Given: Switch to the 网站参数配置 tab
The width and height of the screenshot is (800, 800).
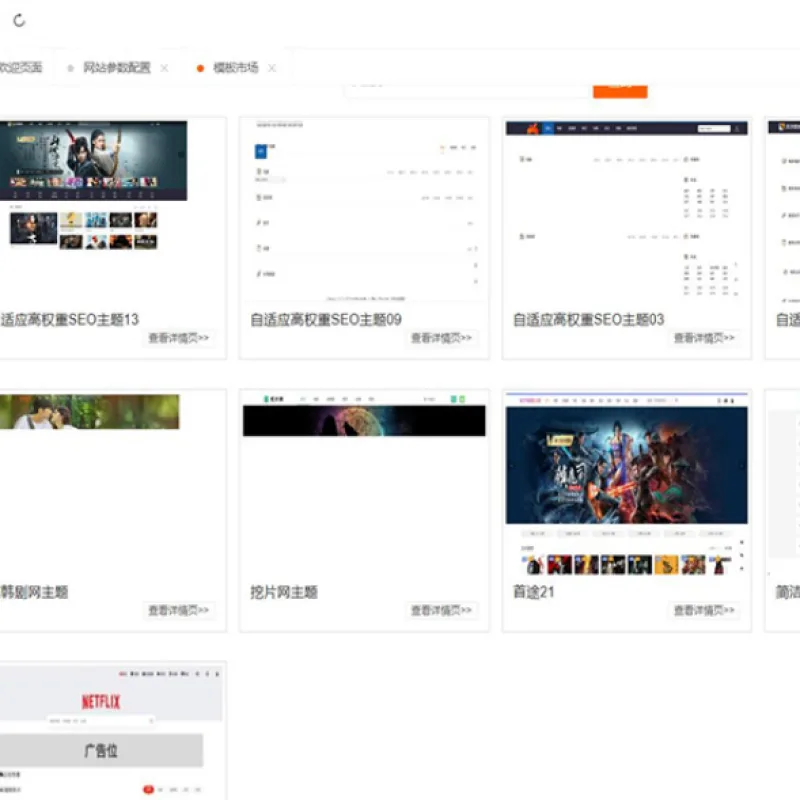Looking at the screenshot, I should pos(117,67).
